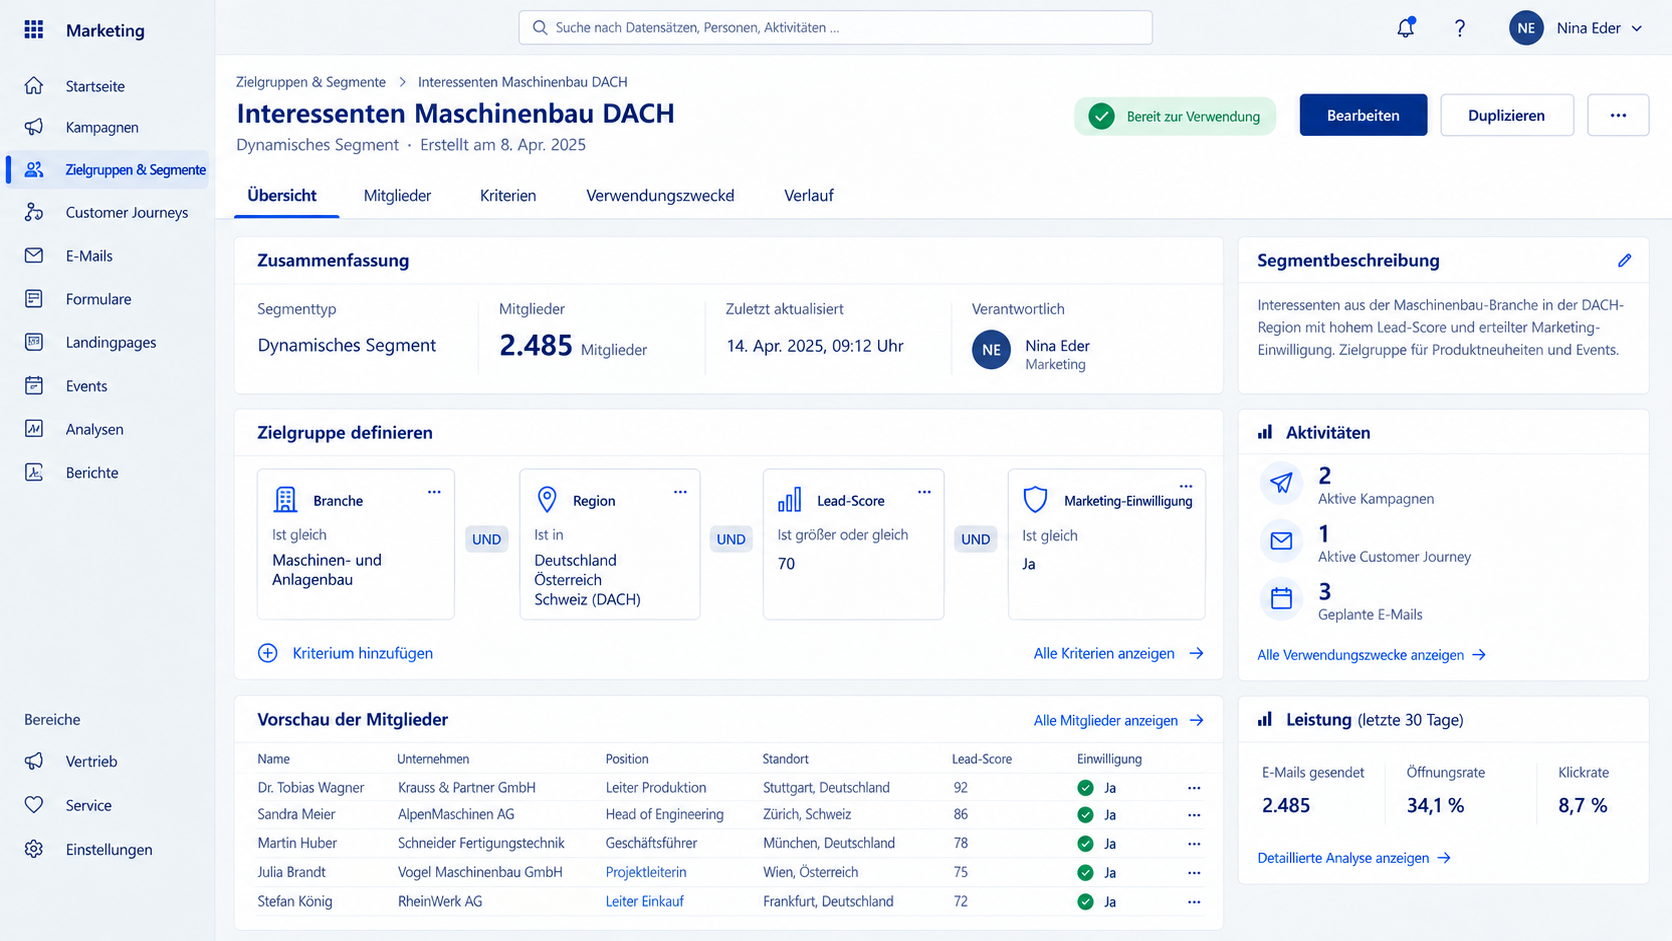The width and height of the screenshot is (1672, 941).
Task: Go to Kampagnen in sidebar
Action: pyautogui.click(x=107, y=127)
